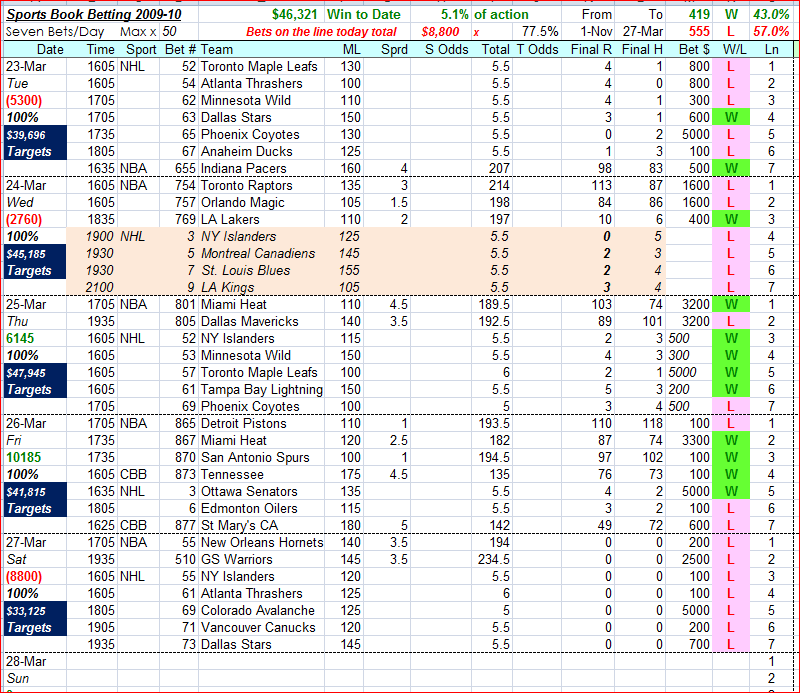This screenshot has height=693, width=800.
Task: Select the 25-Mar date cell
Action: (x=35, y=304)
